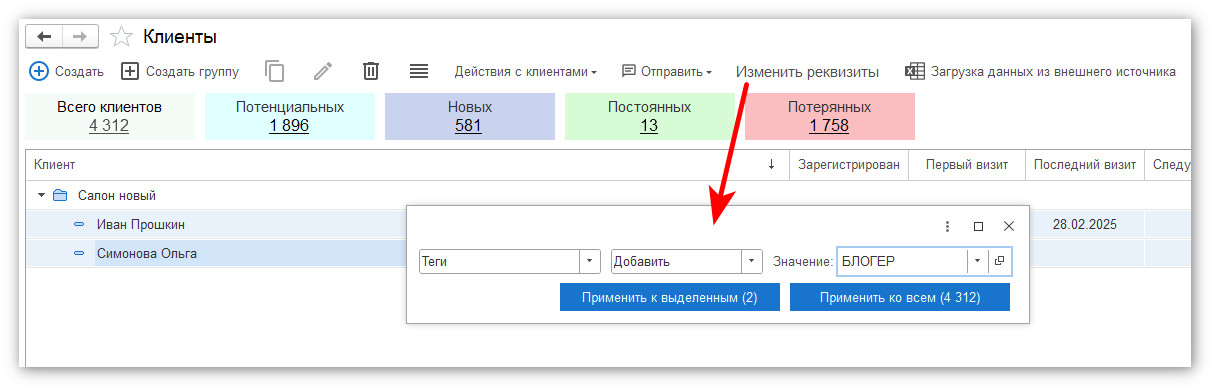The width and height of the screenshot is (1211, 387).
Task: Filter by Потерянных 1 758 count
Action: (829, 116)
